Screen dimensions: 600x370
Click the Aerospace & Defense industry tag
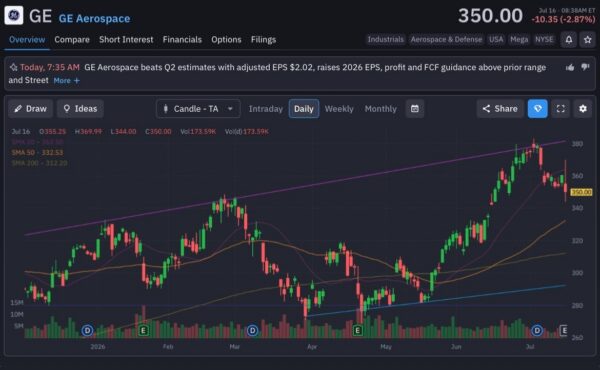446,39
